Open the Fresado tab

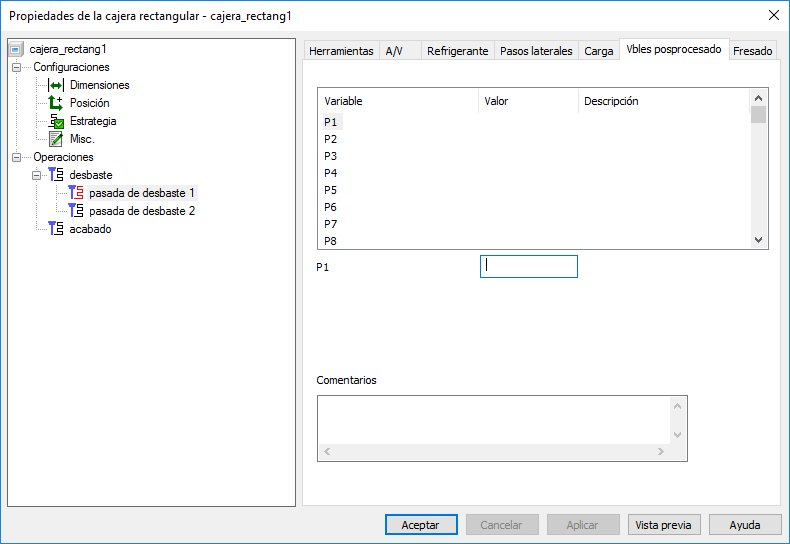pyautogui.click(x=753, y=51)
